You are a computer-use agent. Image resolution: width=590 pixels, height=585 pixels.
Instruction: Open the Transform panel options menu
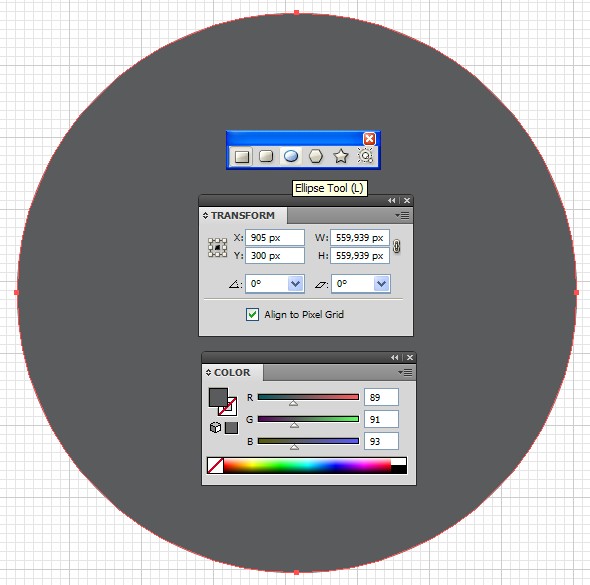(403, 216)
